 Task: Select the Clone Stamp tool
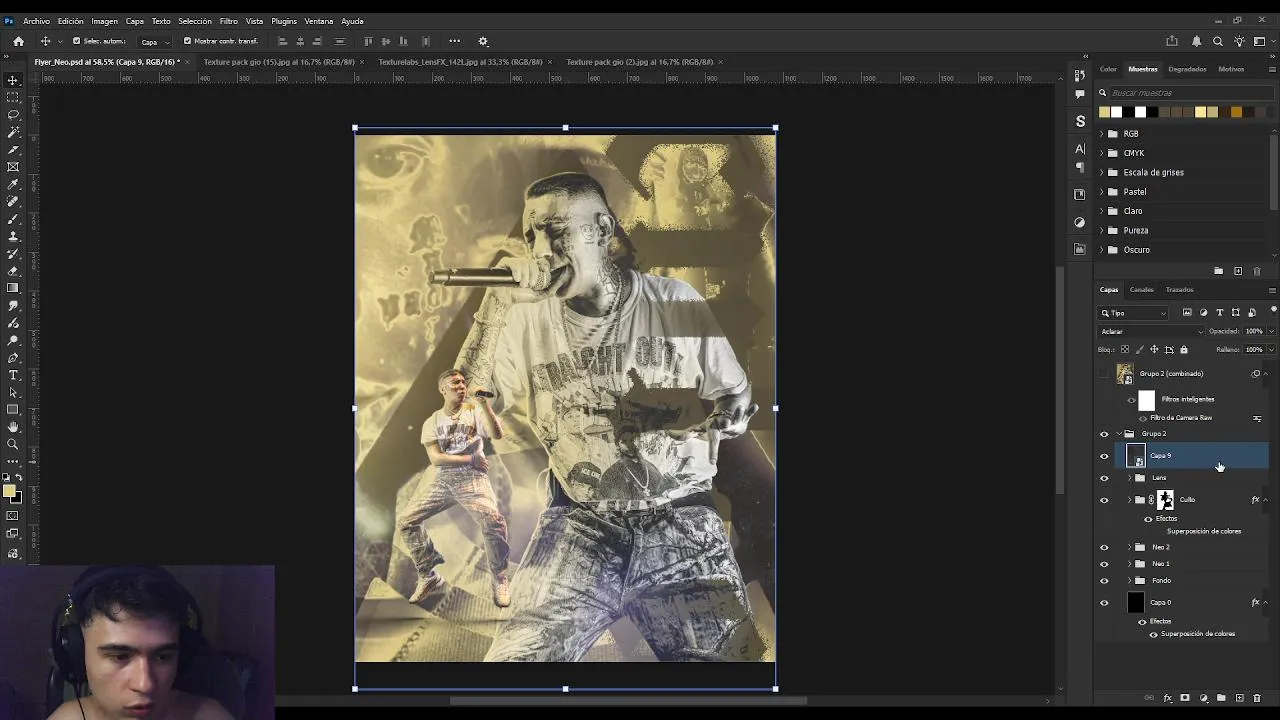(x=13, y=236)
